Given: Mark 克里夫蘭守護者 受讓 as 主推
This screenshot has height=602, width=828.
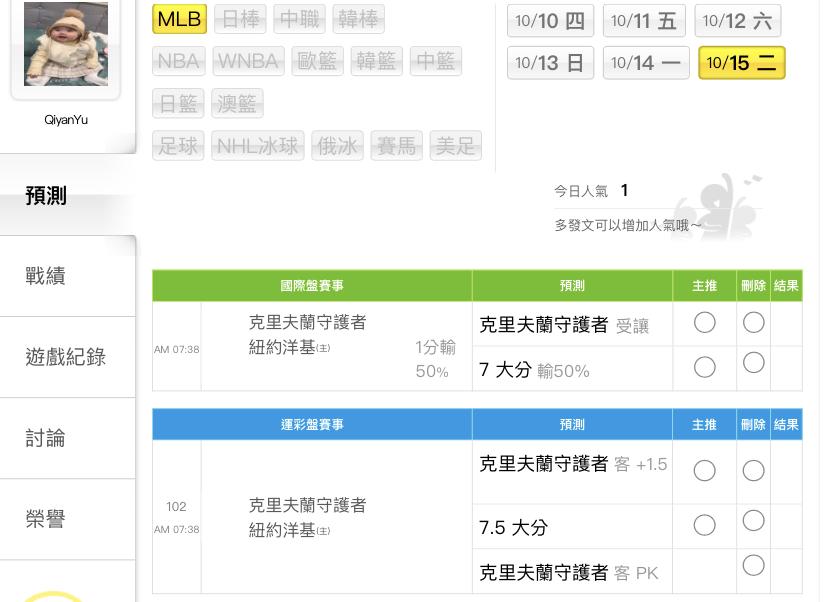Looking at the screenshot, I should tap(705, 322).
